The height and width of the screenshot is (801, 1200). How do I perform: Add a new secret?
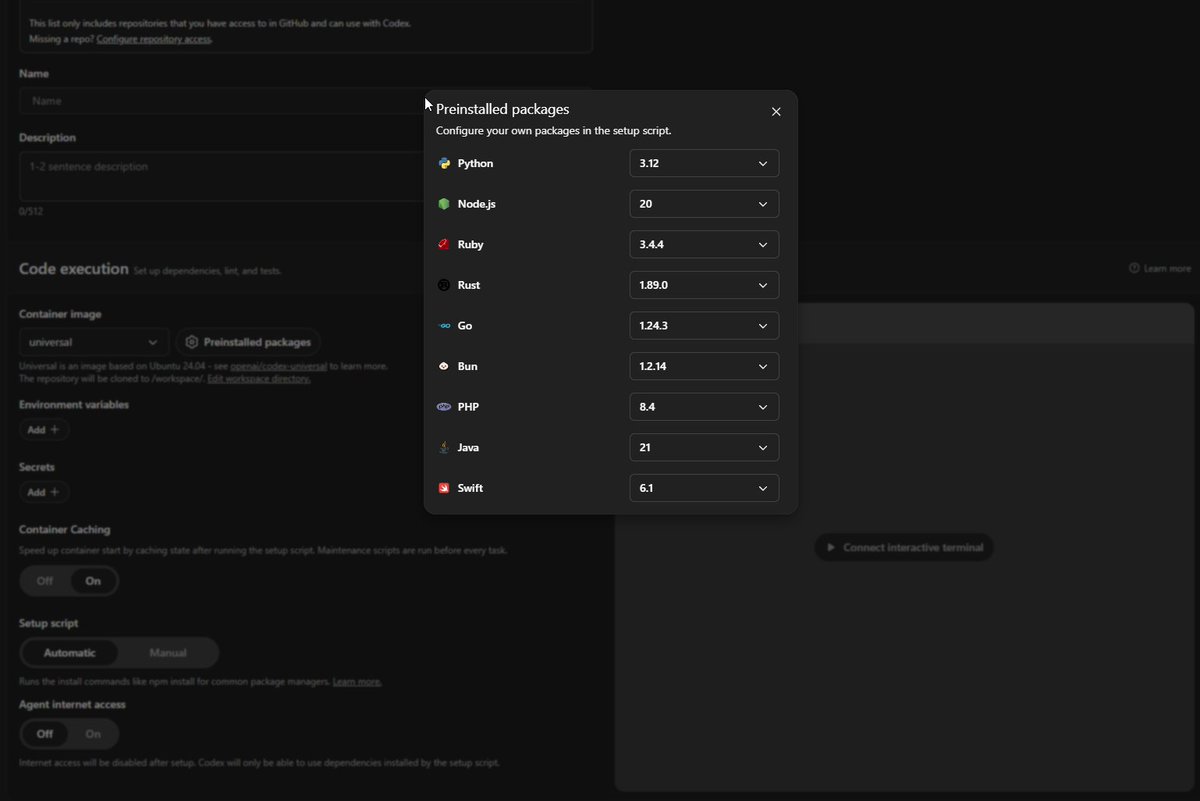coord(43,492)
